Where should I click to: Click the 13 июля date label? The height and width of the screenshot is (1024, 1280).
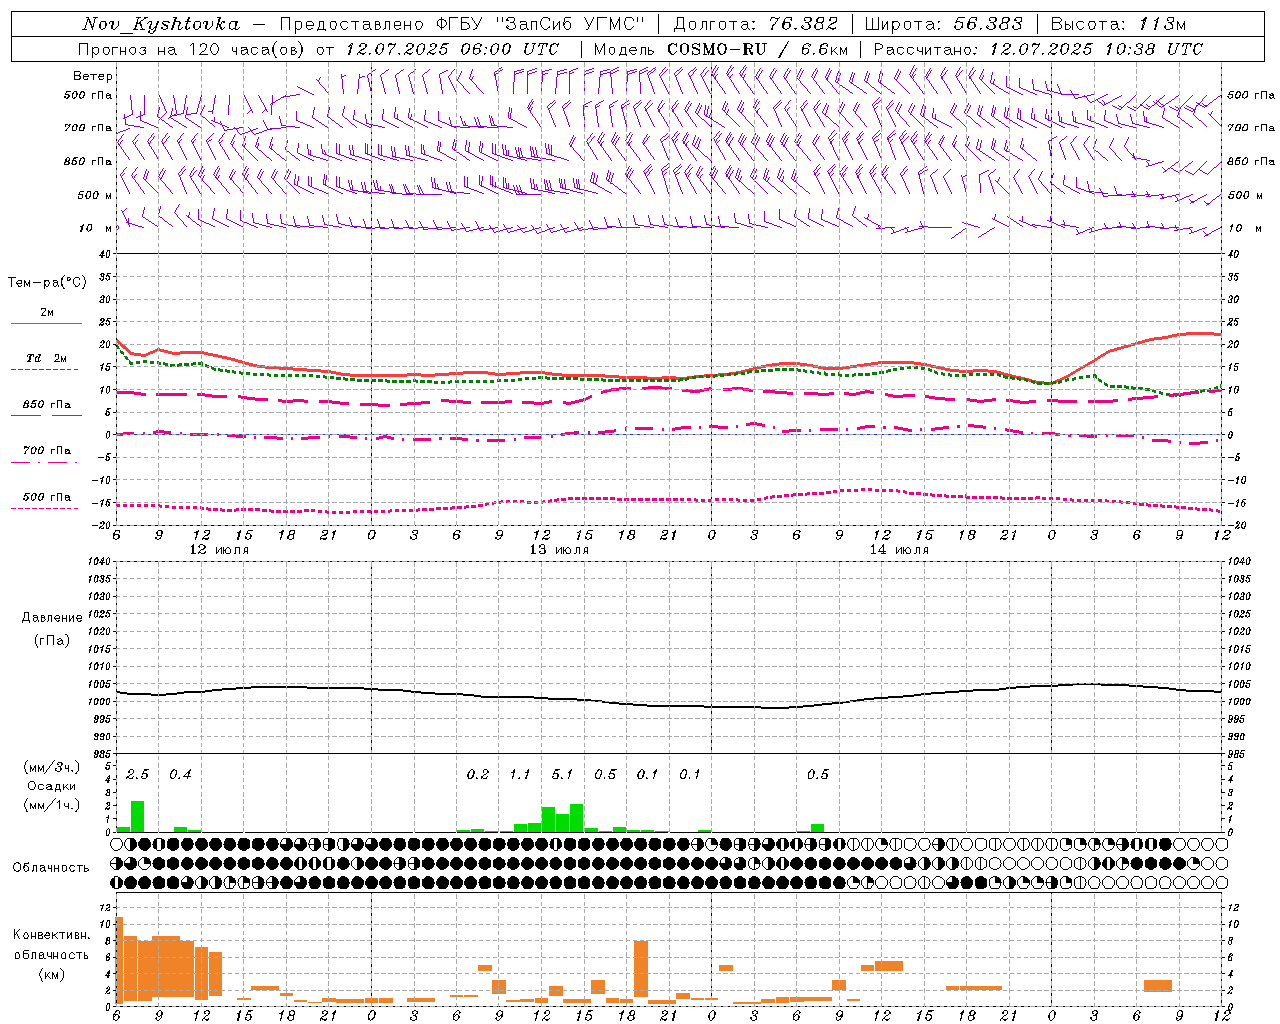pyautogui.click(x=559, y=549)
